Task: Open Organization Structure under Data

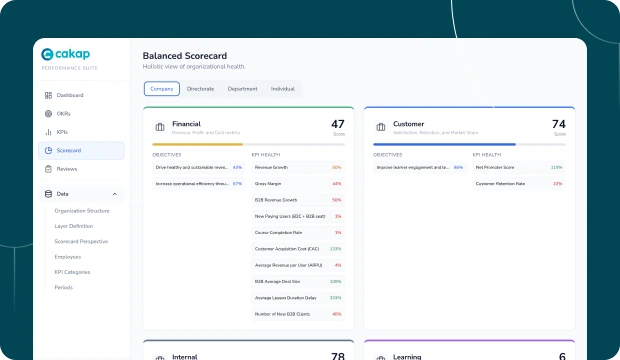Action: (82, 211)
